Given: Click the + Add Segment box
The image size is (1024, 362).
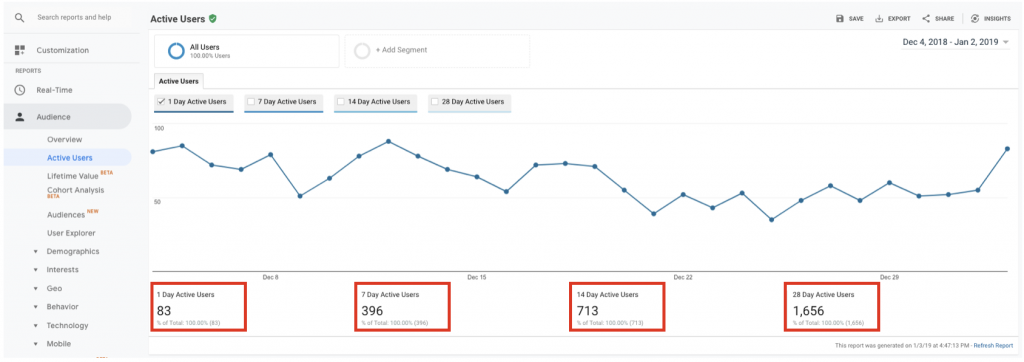Looking at the screenshot, I should pyautogui.click(x=437, y=51).
